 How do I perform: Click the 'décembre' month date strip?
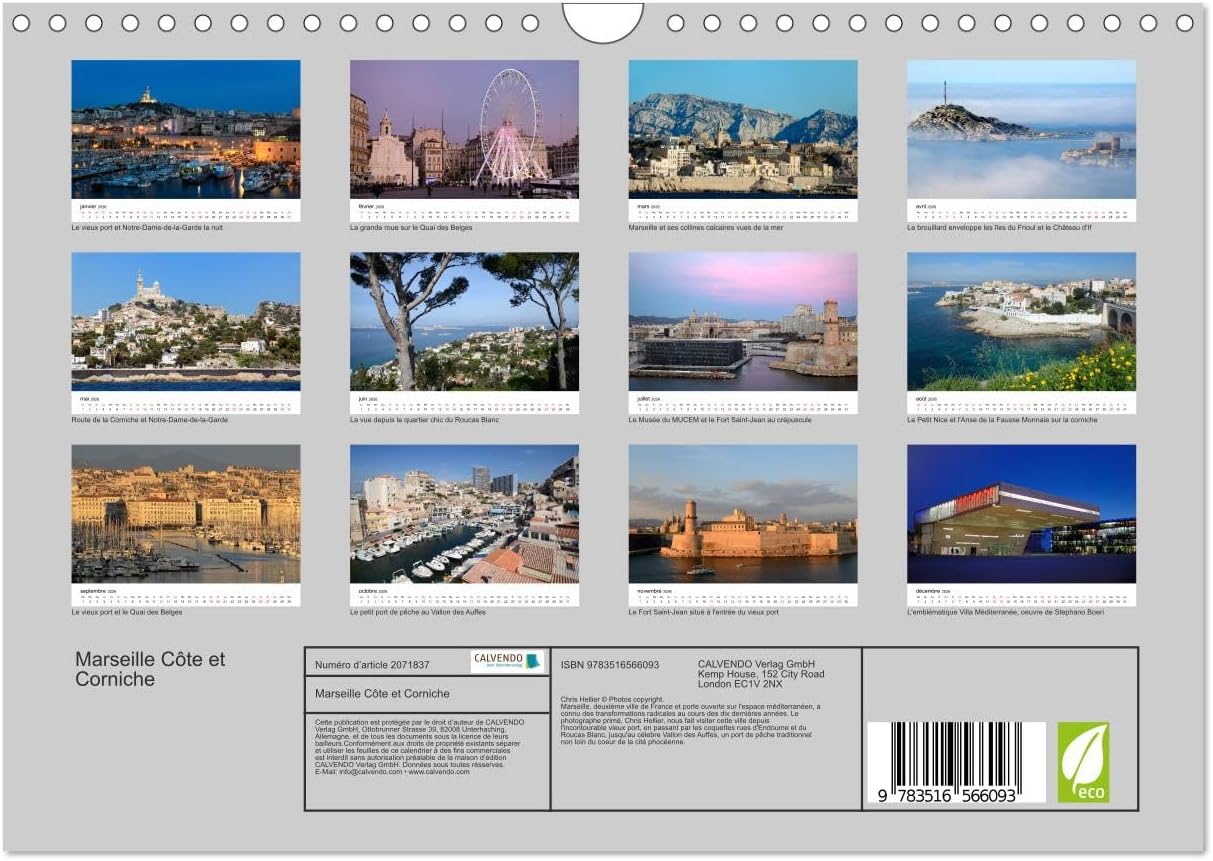tap(1021, 595)
